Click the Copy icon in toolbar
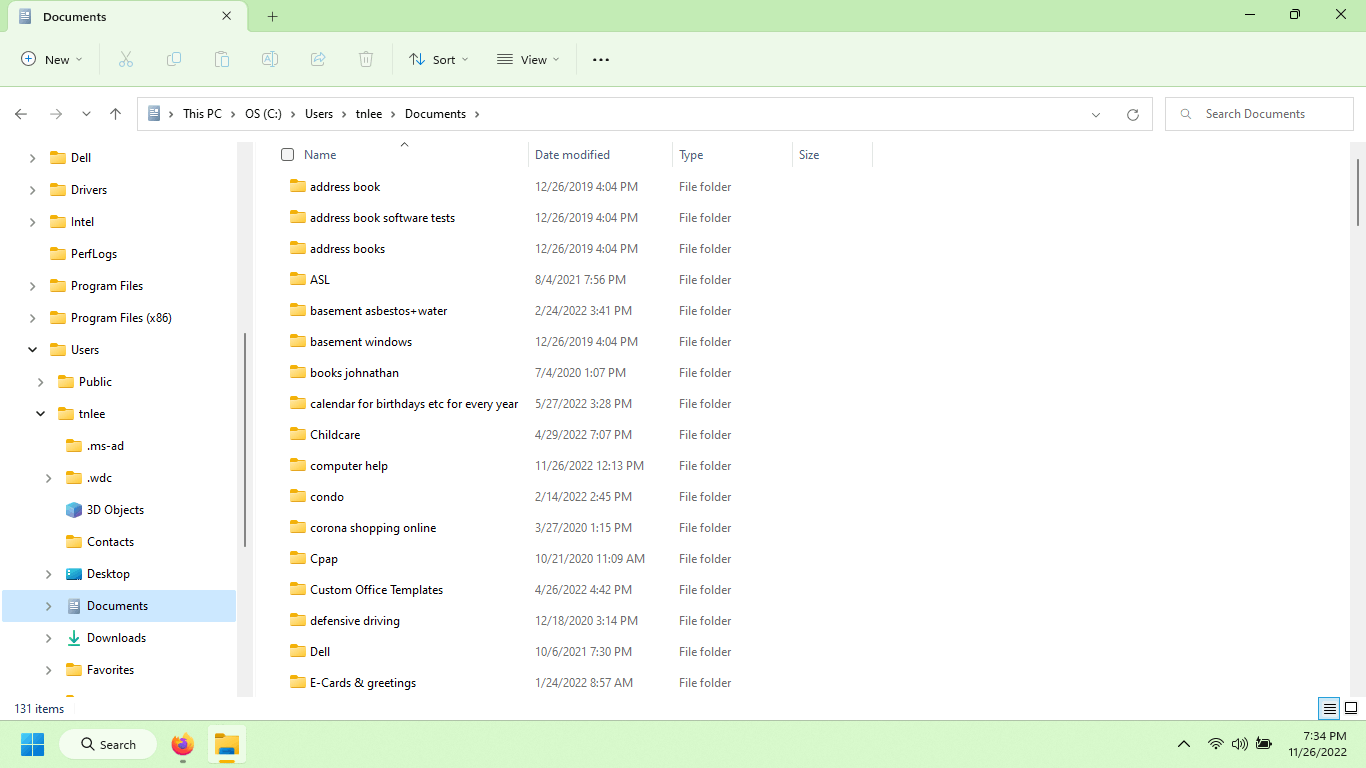Viewport: 1366px width, 768px height. click(174, 60)
